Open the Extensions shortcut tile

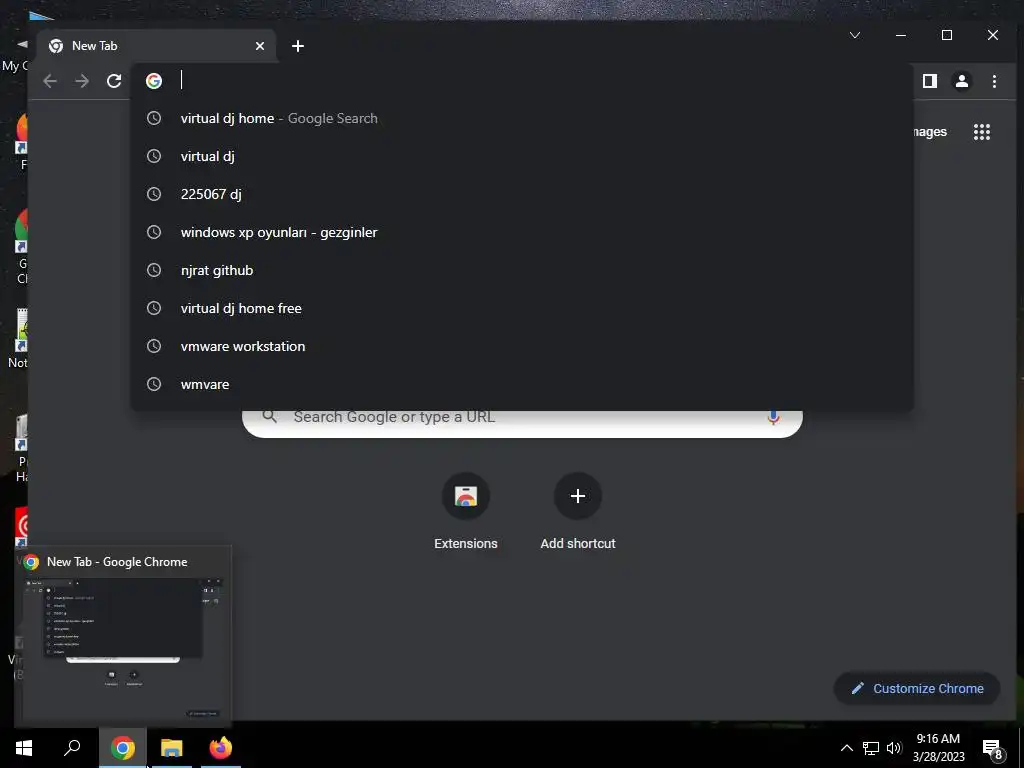(x=466, y=511)
